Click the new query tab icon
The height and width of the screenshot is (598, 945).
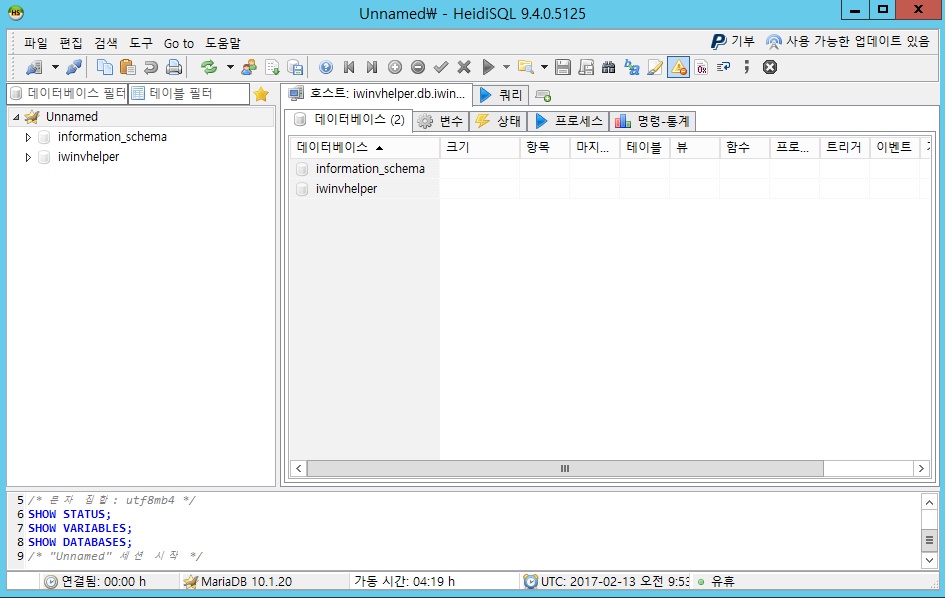click(x=543, y=95)
